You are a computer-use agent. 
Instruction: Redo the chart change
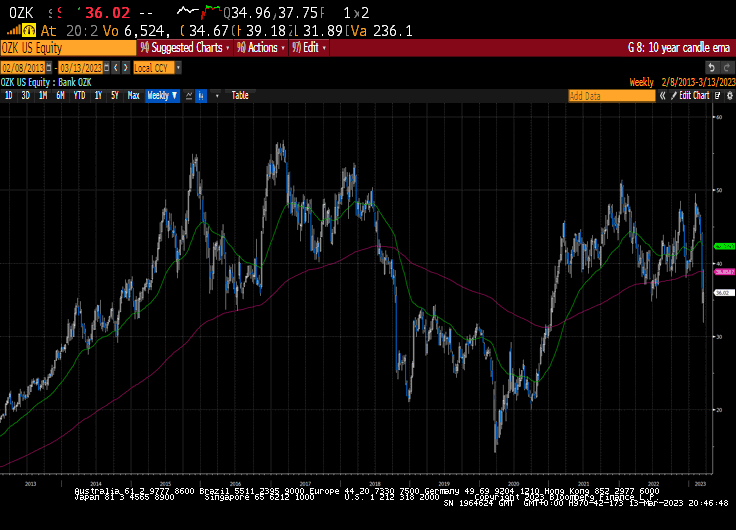726,68
